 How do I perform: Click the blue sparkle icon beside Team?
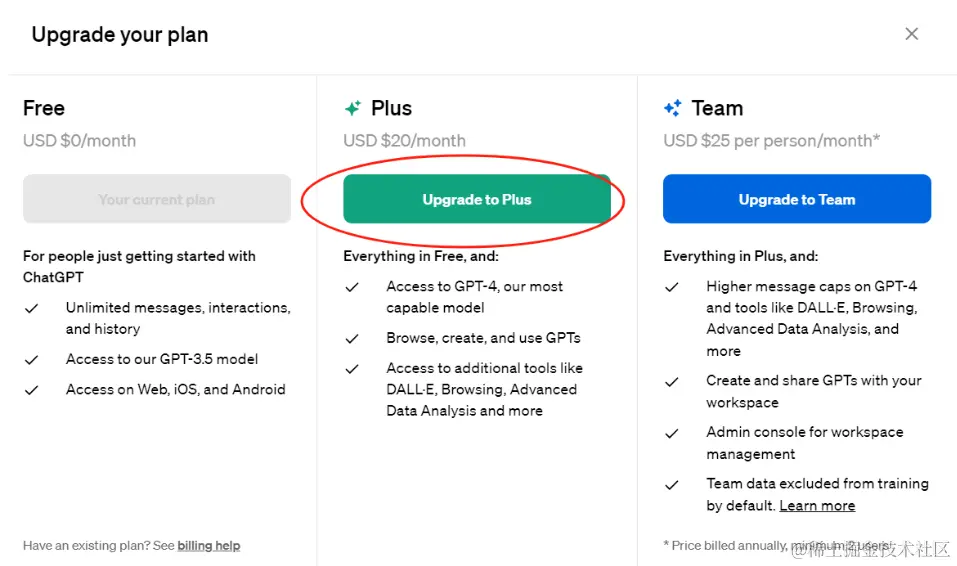(673, 109)
